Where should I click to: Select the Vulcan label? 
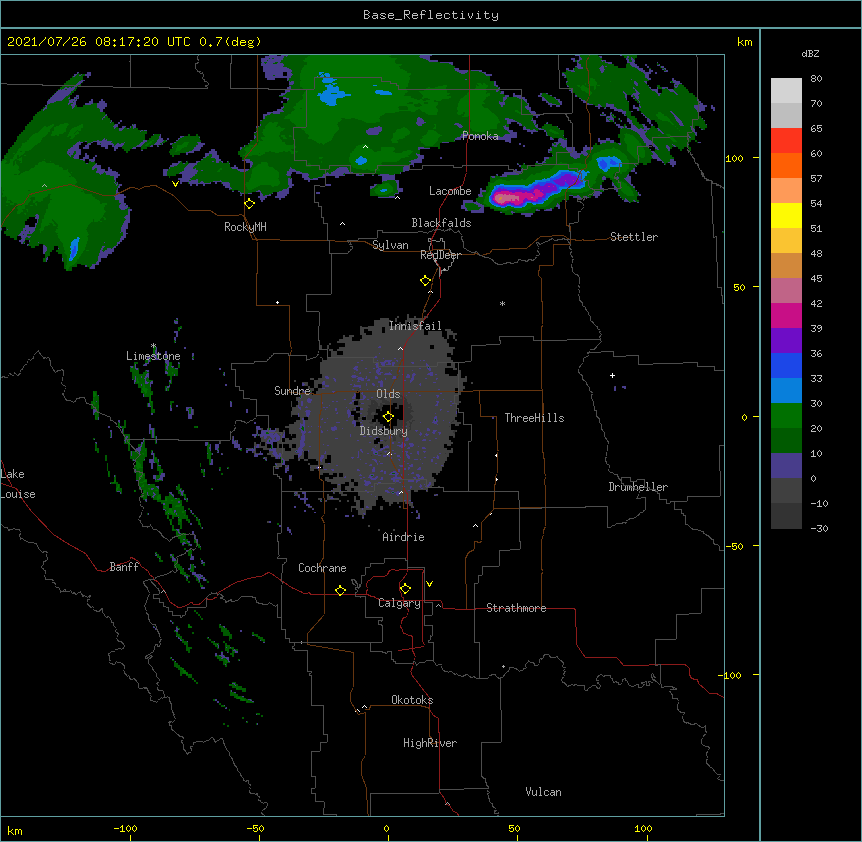[x=543, y=792]
